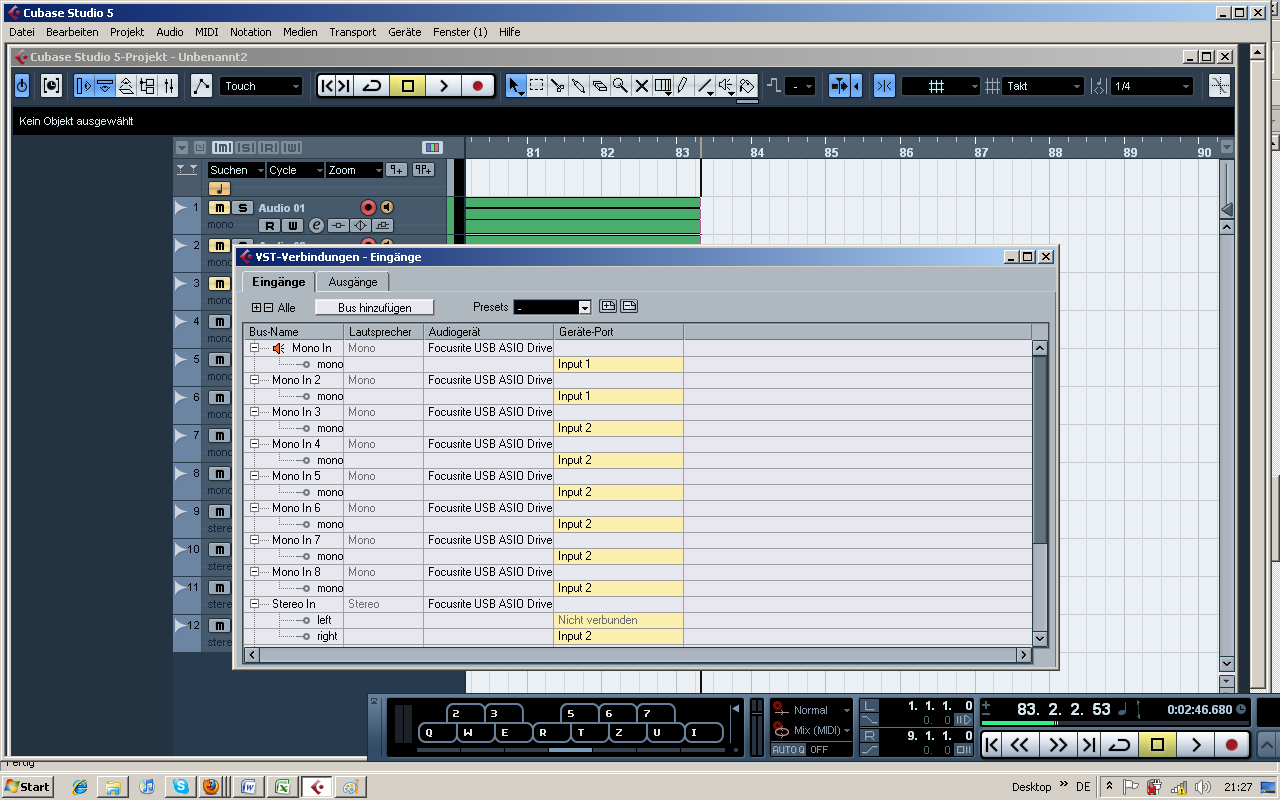
Task: Open the Mixer from toolbar icon
Action: pyautogui.click(x=169, y=86)
